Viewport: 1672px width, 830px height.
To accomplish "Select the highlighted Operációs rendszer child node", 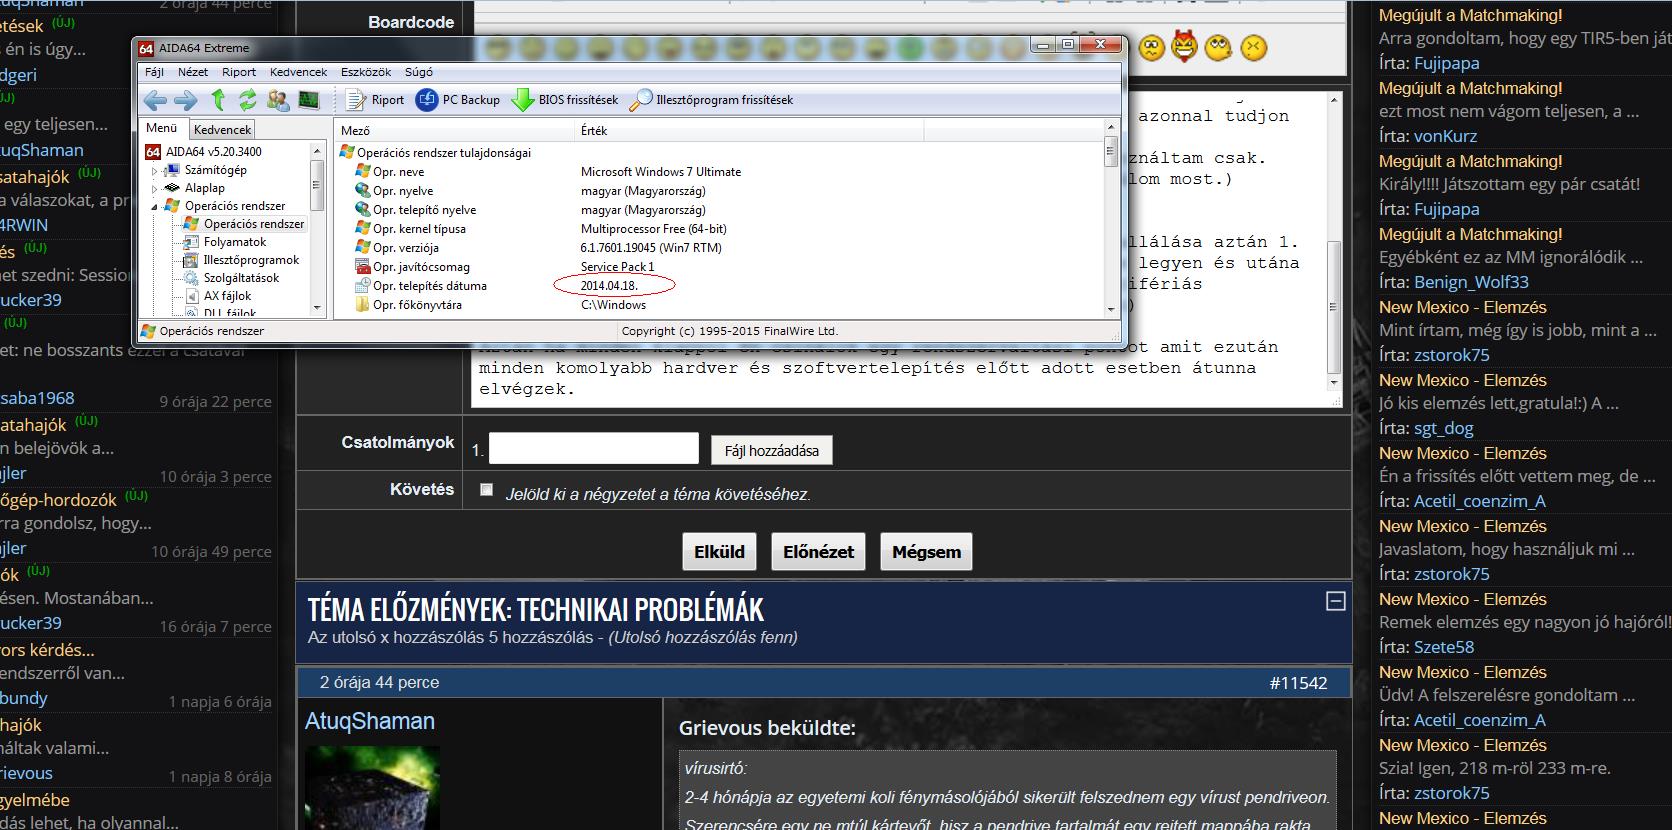I will (254, 224).
